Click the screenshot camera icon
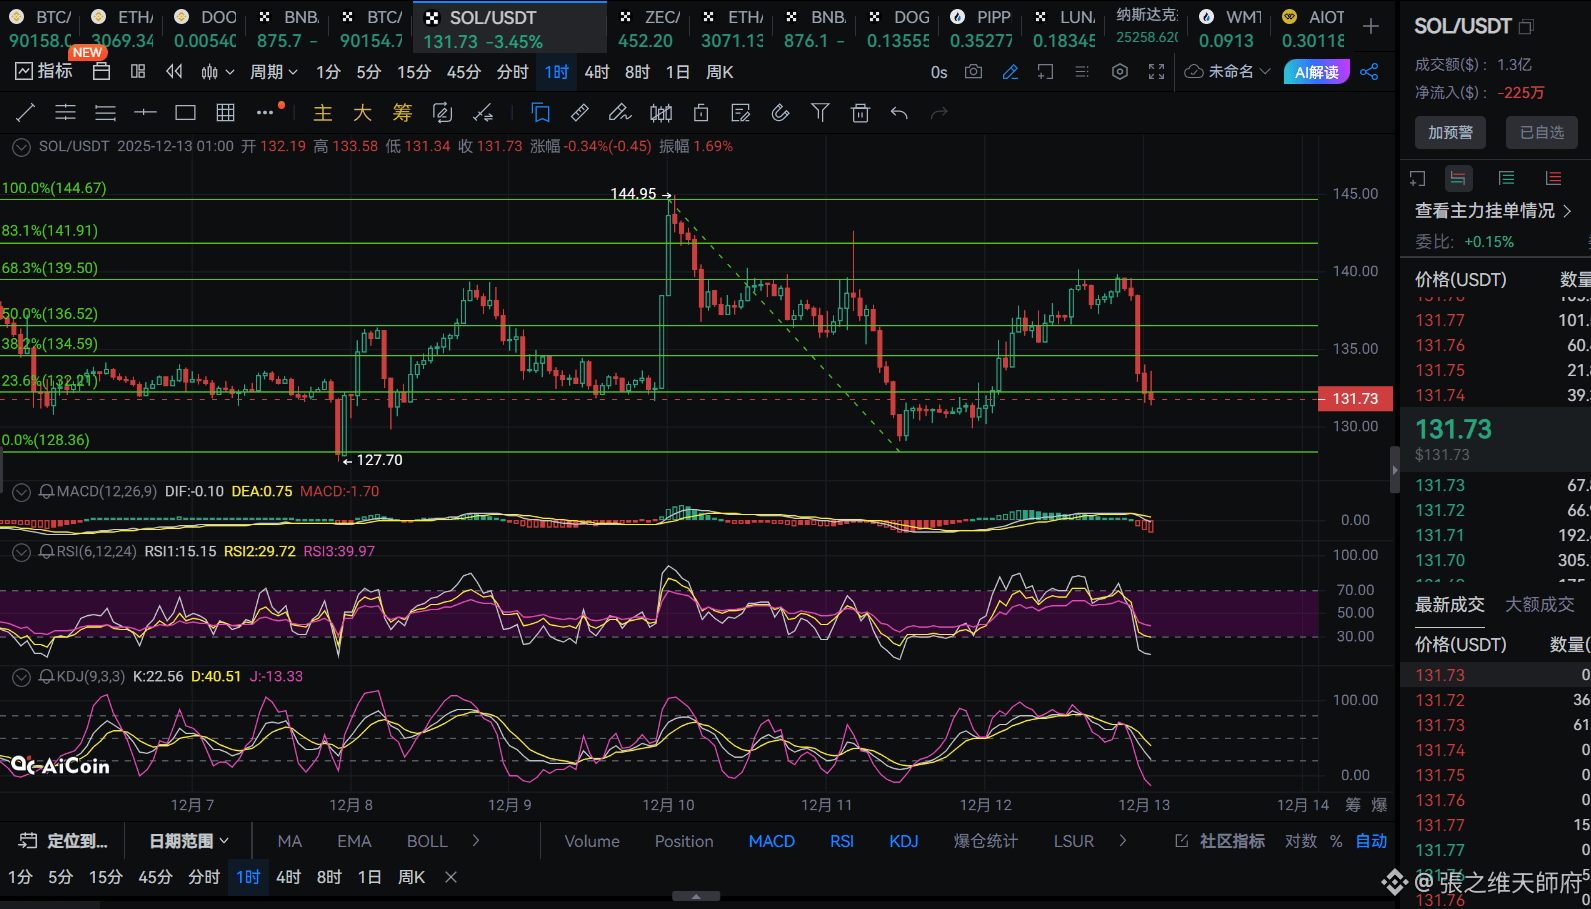 coord(973,72)
